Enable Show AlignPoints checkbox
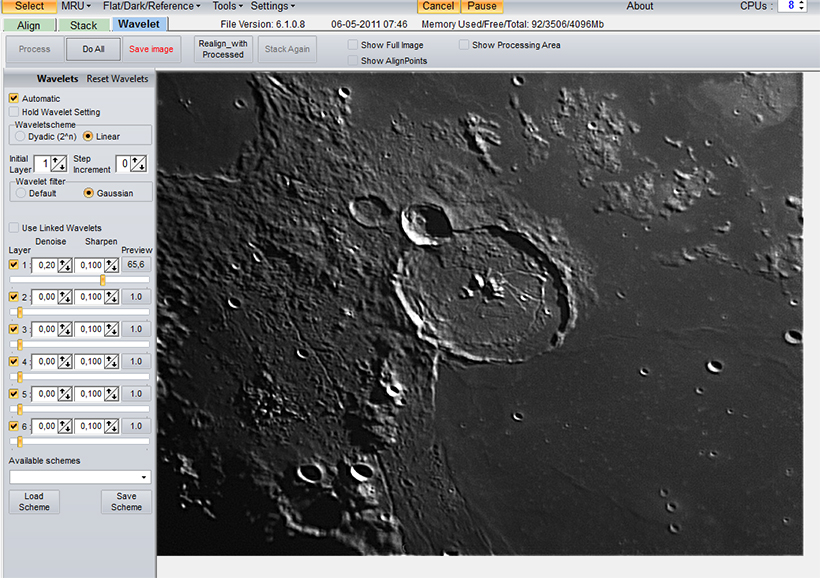The height and width of the screenshot is (578, 820). click(x=354, y=61)
